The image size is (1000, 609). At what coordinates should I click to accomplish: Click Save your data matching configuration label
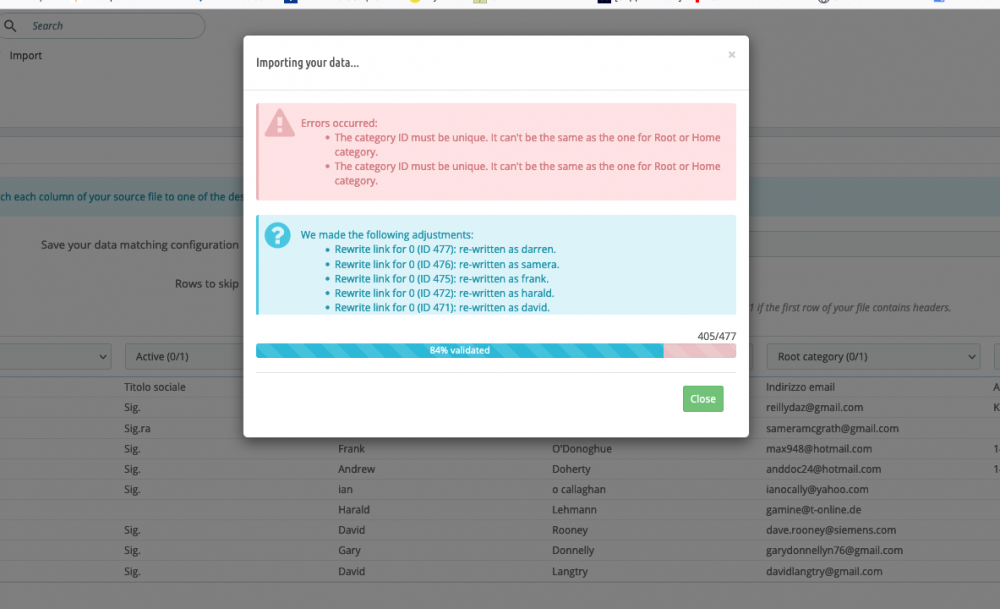pyautogui.click(x=140, y=245)
